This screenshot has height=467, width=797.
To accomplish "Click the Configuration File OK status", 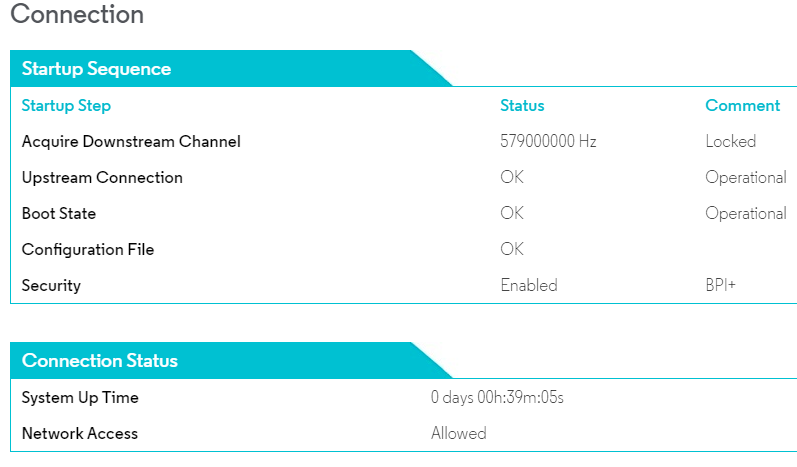I will click(x=512, y=250).
